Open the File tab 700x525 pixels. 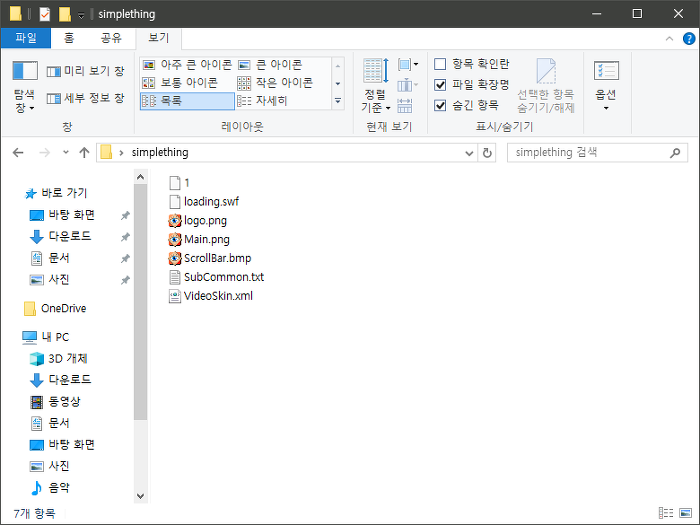26,38
